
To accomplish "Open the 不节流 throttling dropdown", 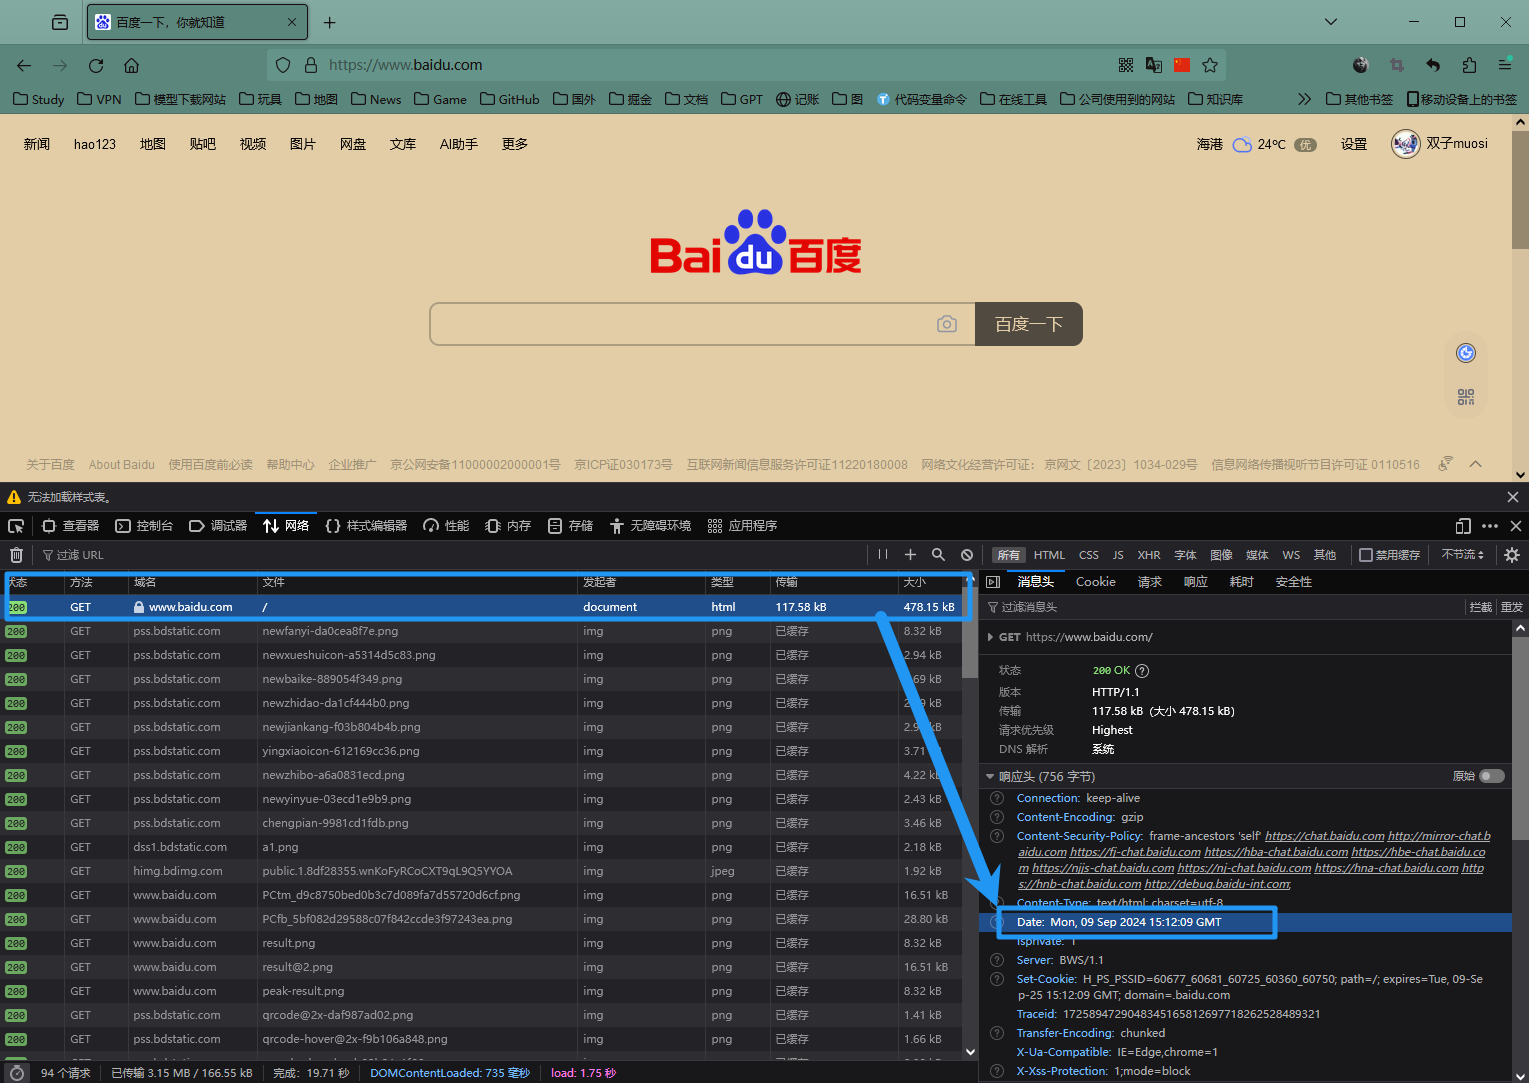I will [1463, 554].
